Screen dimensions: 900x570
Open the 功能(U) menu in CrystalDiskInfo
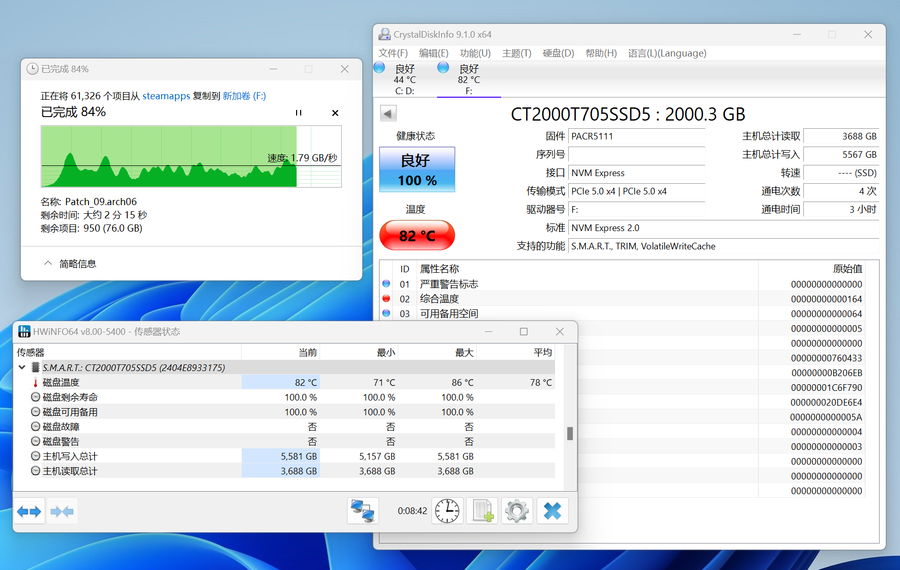(x=475, y=53)
